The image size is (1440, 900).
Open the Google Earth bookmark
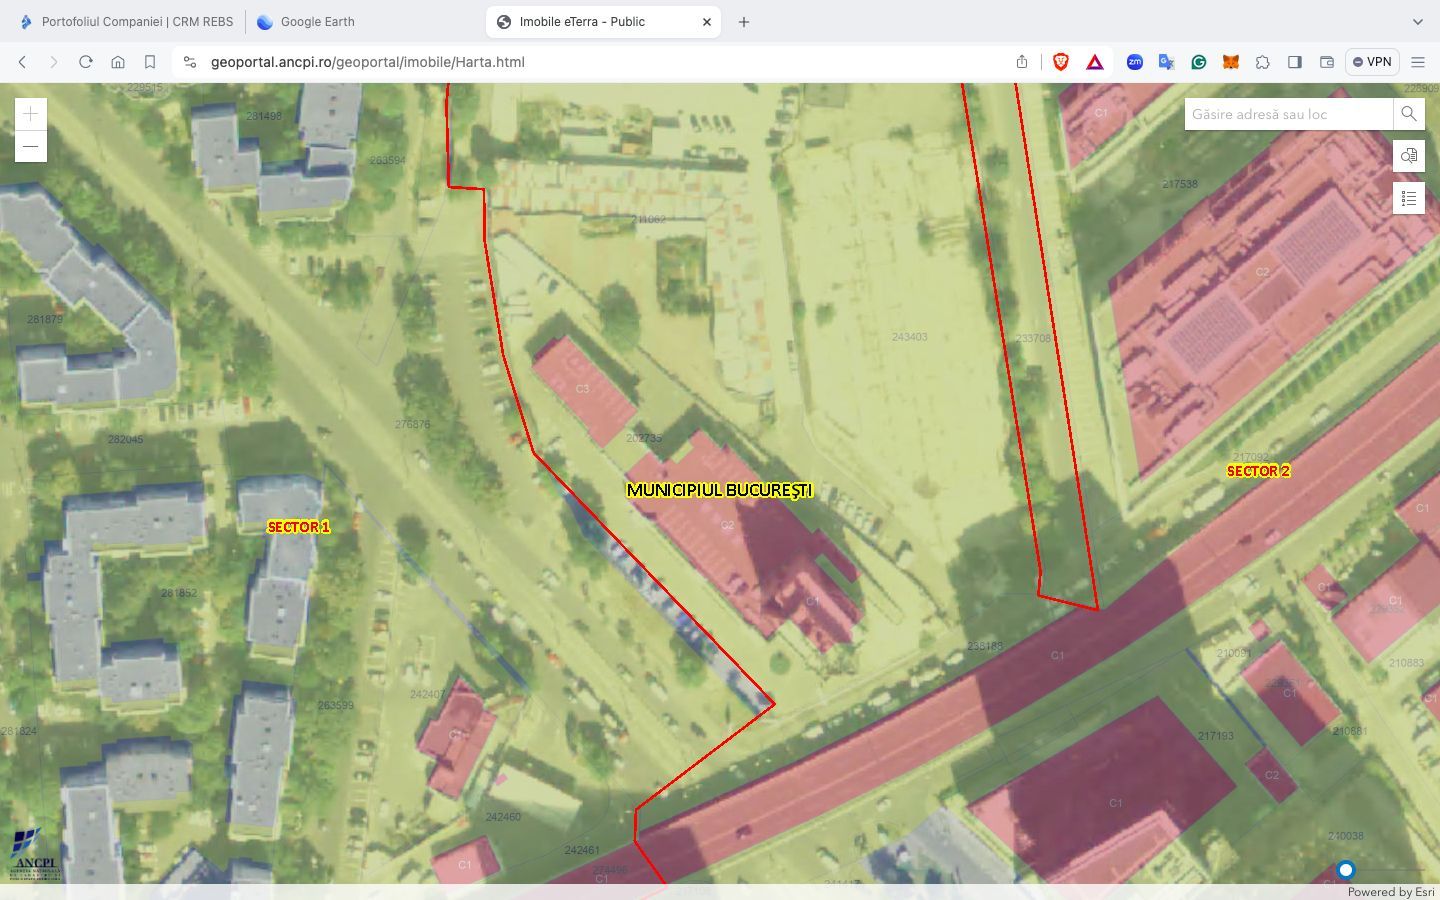pos(305,21)
